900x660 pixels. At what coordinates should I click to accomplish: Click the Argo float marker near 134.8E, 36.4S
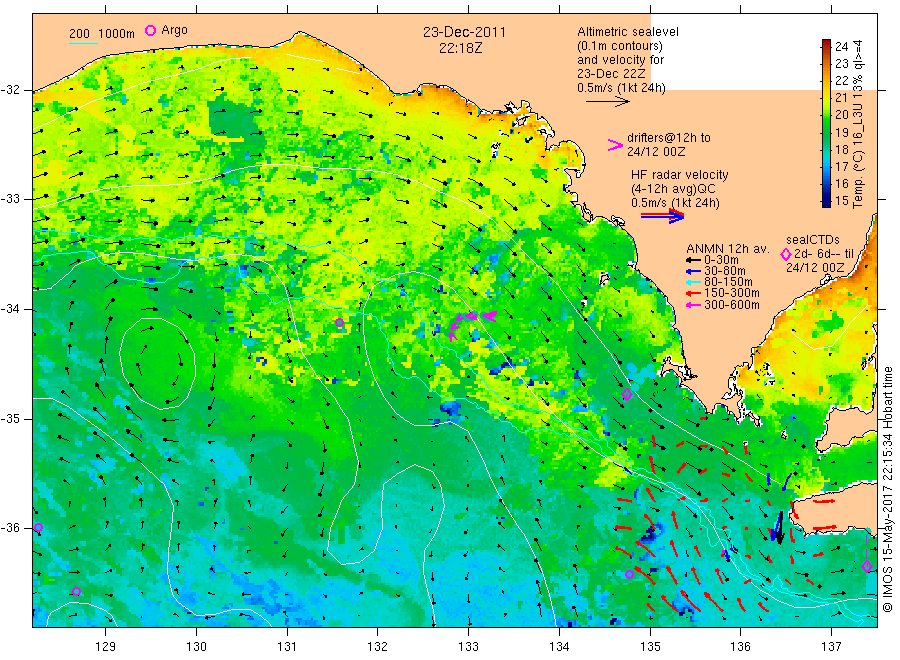[x=629, y=574]
